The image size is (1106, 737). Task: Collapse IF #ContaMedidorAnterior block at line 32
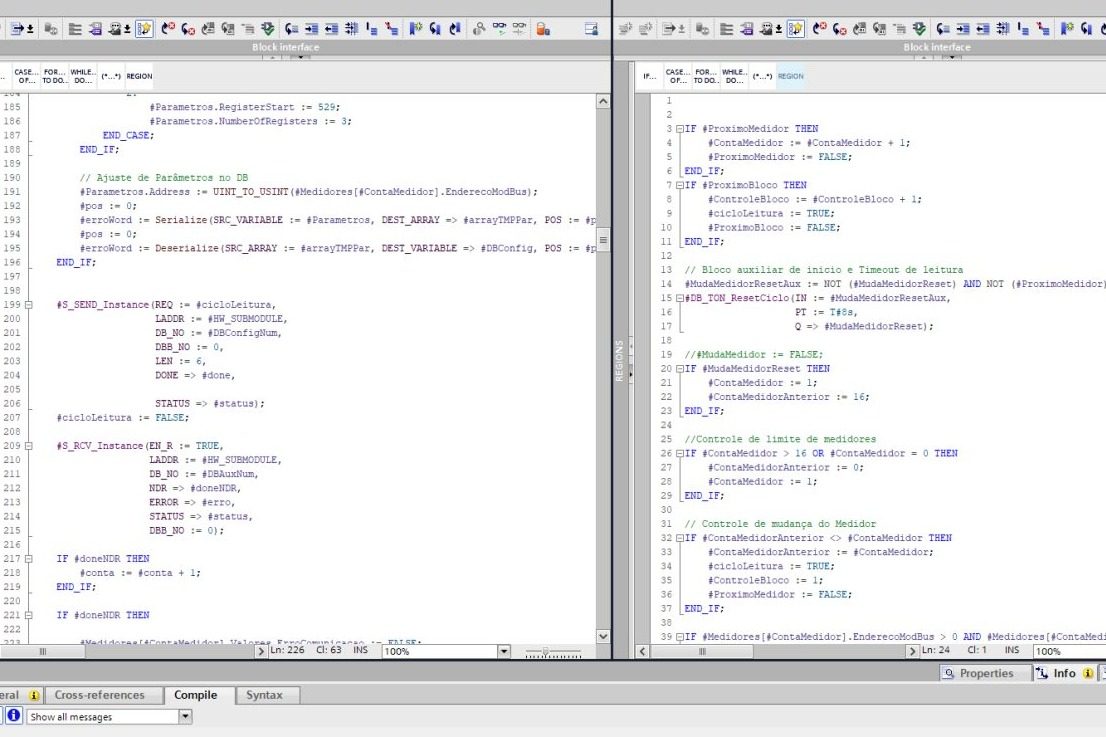(x=680, y=538)
